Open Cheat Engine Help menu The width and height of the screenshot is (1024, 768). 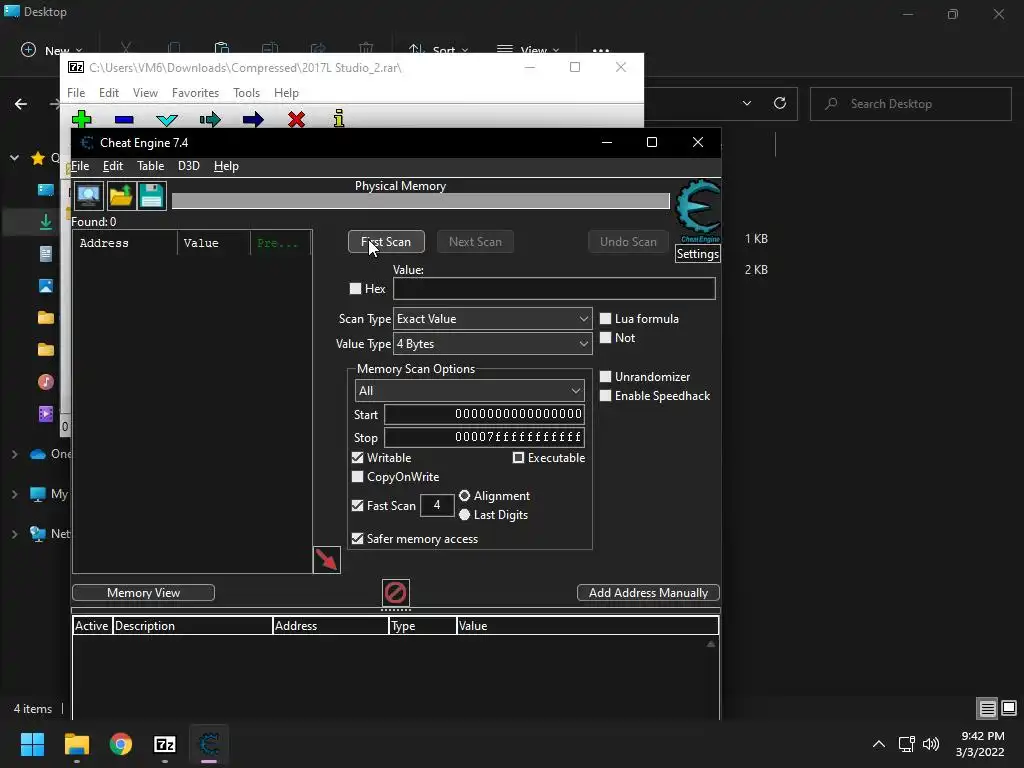click(226, 166)
